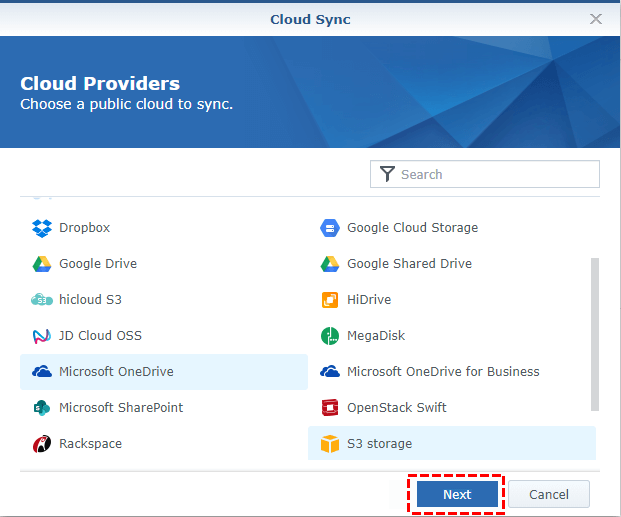Click the Dropbox icon
This screenshot has height=517, width=621.
coord(42,228)
